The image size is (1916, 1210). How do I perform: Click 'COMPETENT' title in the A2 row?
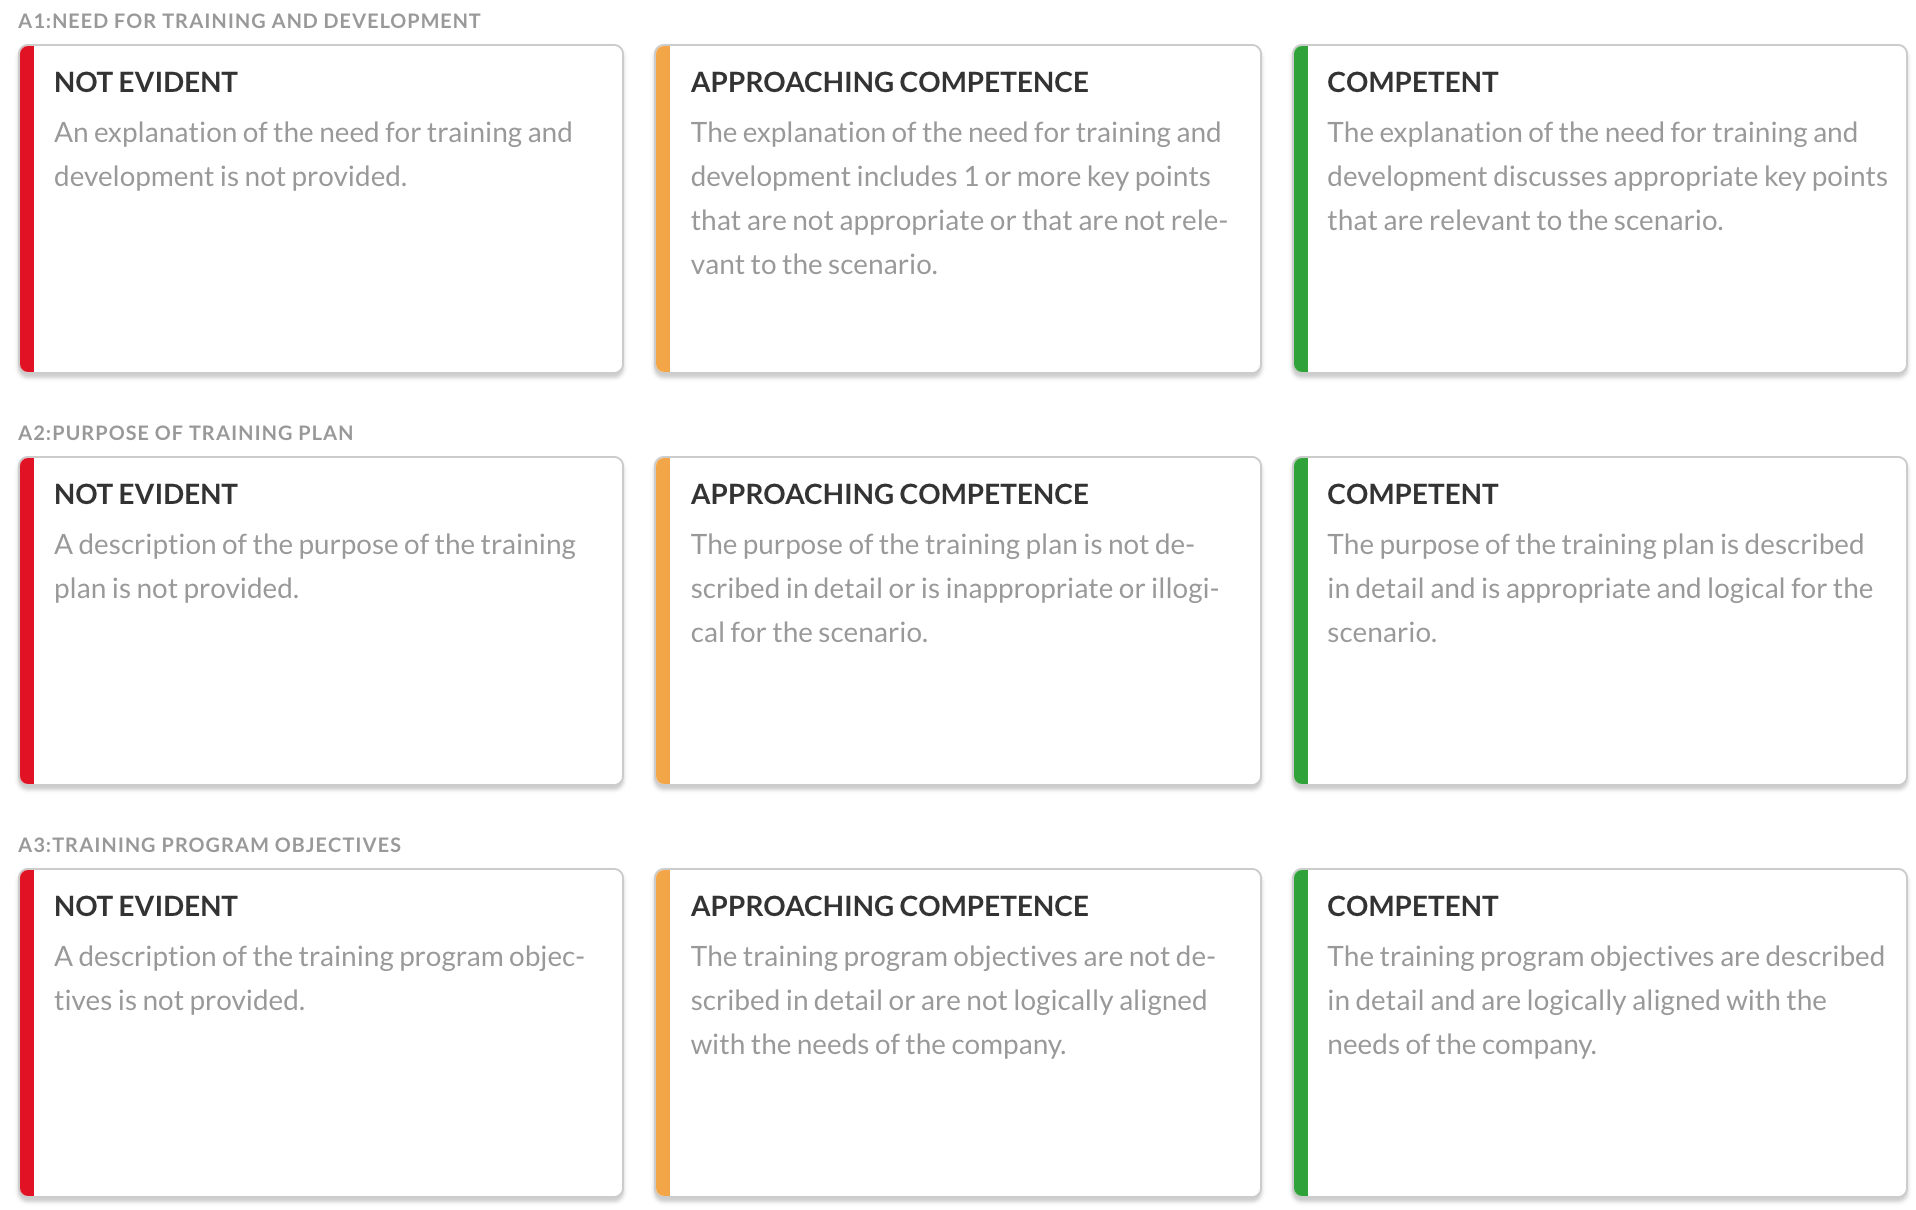point(1412,494)
